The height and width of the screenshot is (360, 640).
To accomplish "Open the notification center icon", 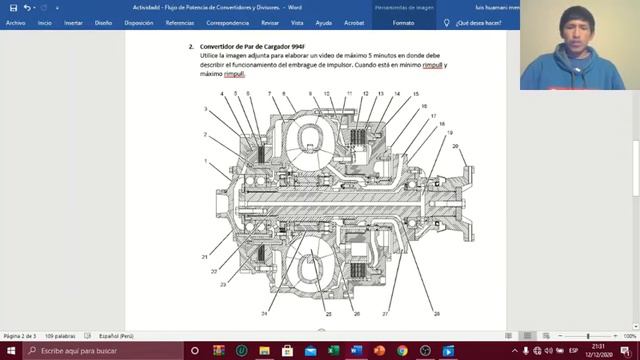I will pyautogui.click(x=626, y=351).
